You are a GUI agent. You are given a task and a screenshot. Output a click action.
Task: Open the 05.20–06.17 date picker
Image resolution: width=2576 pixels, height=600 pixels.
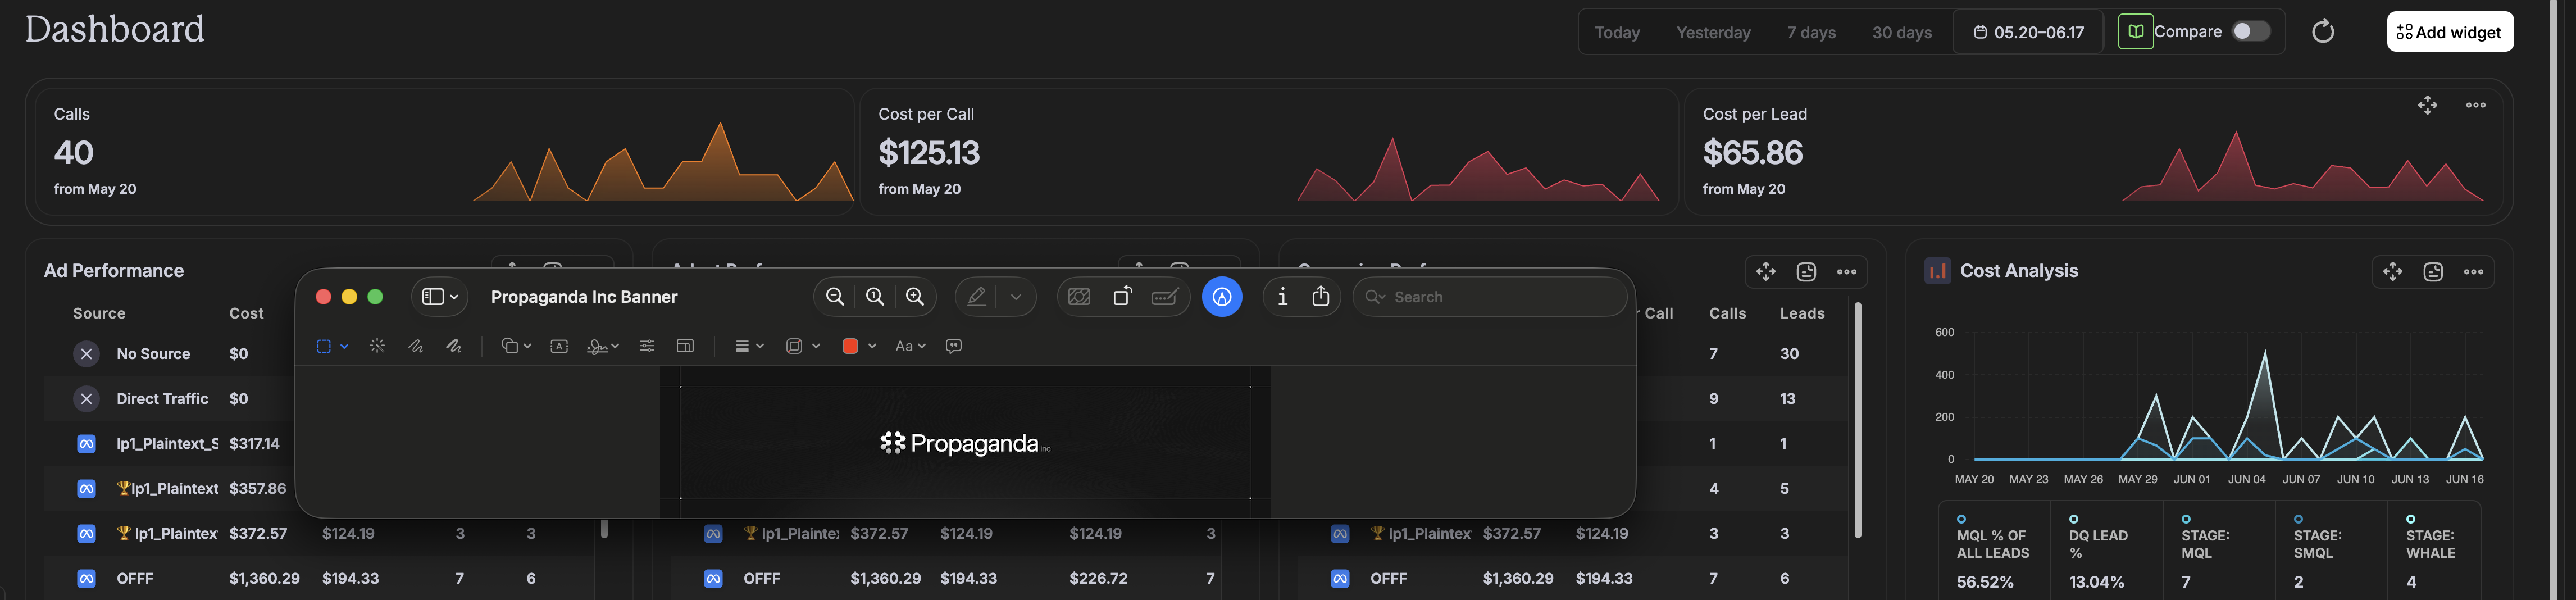(x=2028, y=32)
